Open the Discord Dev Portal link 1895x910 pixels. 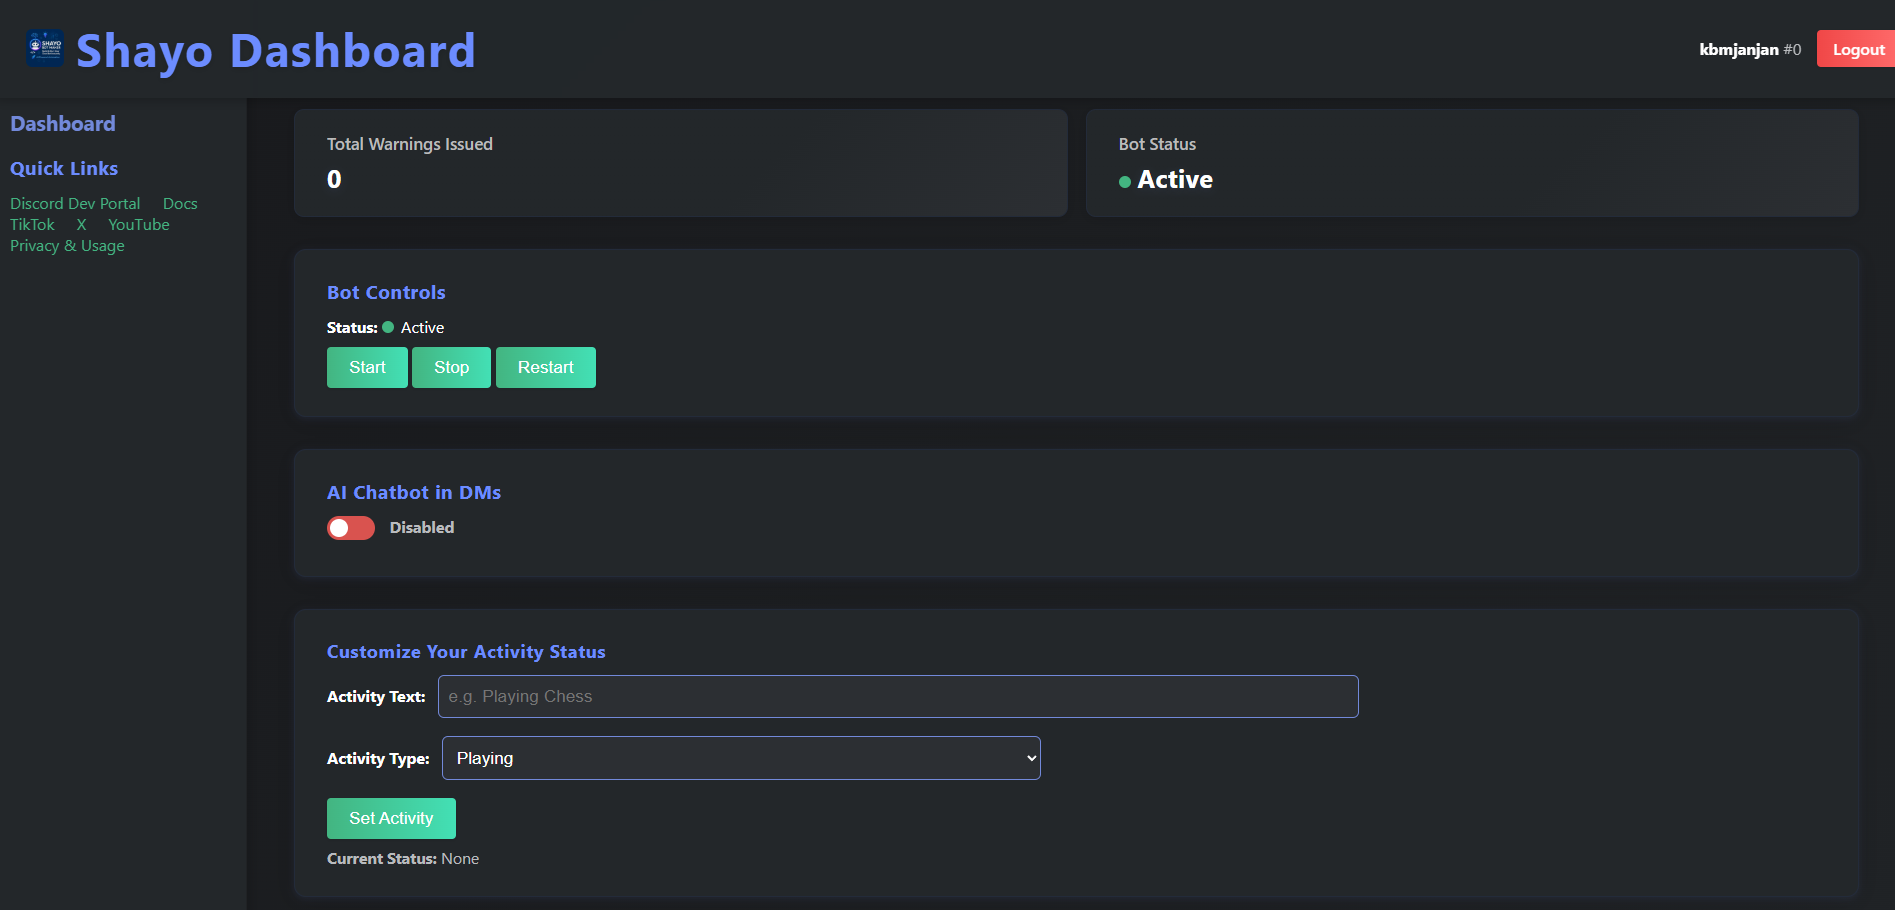75,204
